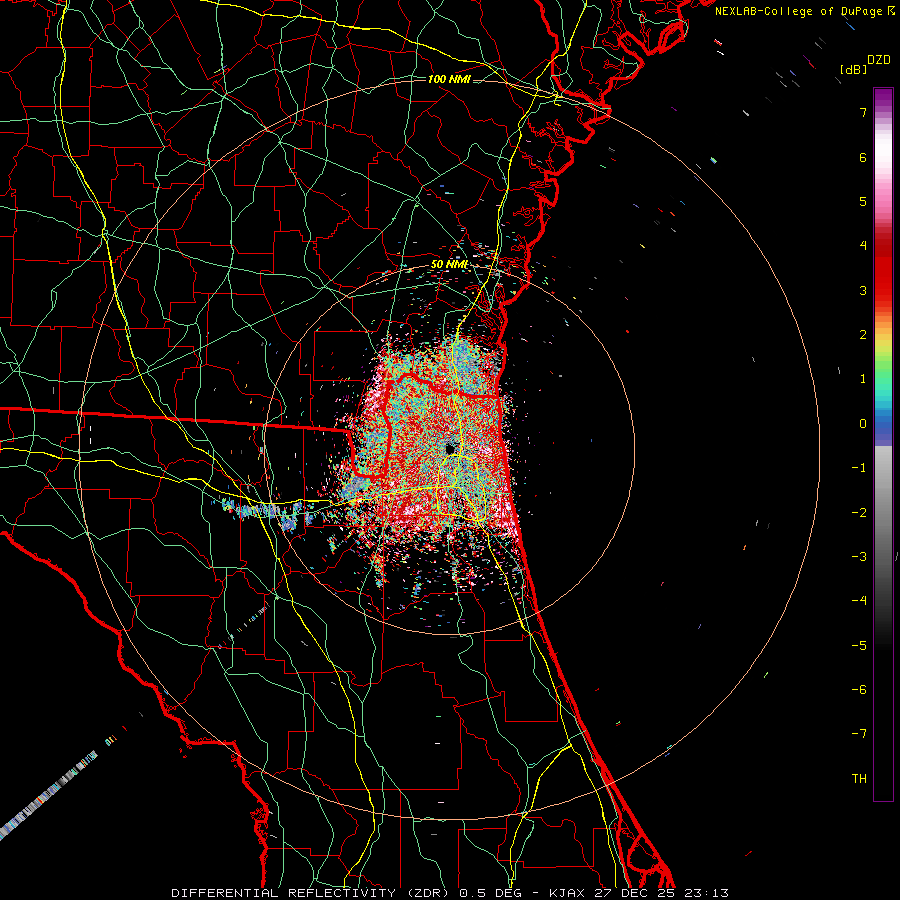The width and height of the screenshot is (900, 900).
Task: Select the 5 tick label on legend
Action: coord(863,201)
